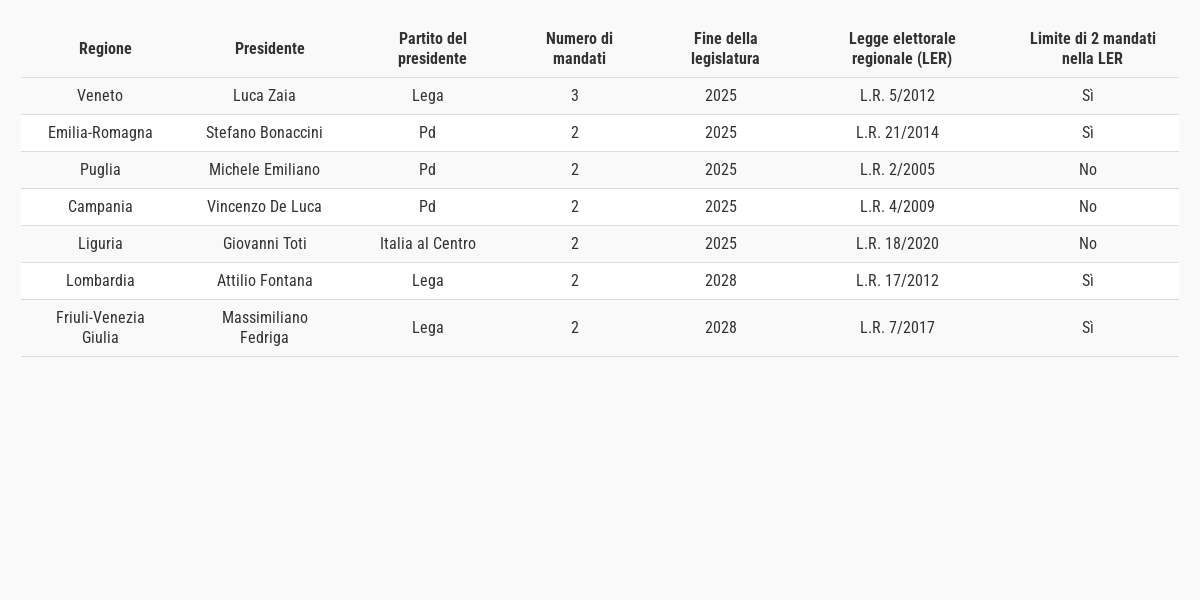Select the Friuli-Venezia Giulia cell

point(100,328)
